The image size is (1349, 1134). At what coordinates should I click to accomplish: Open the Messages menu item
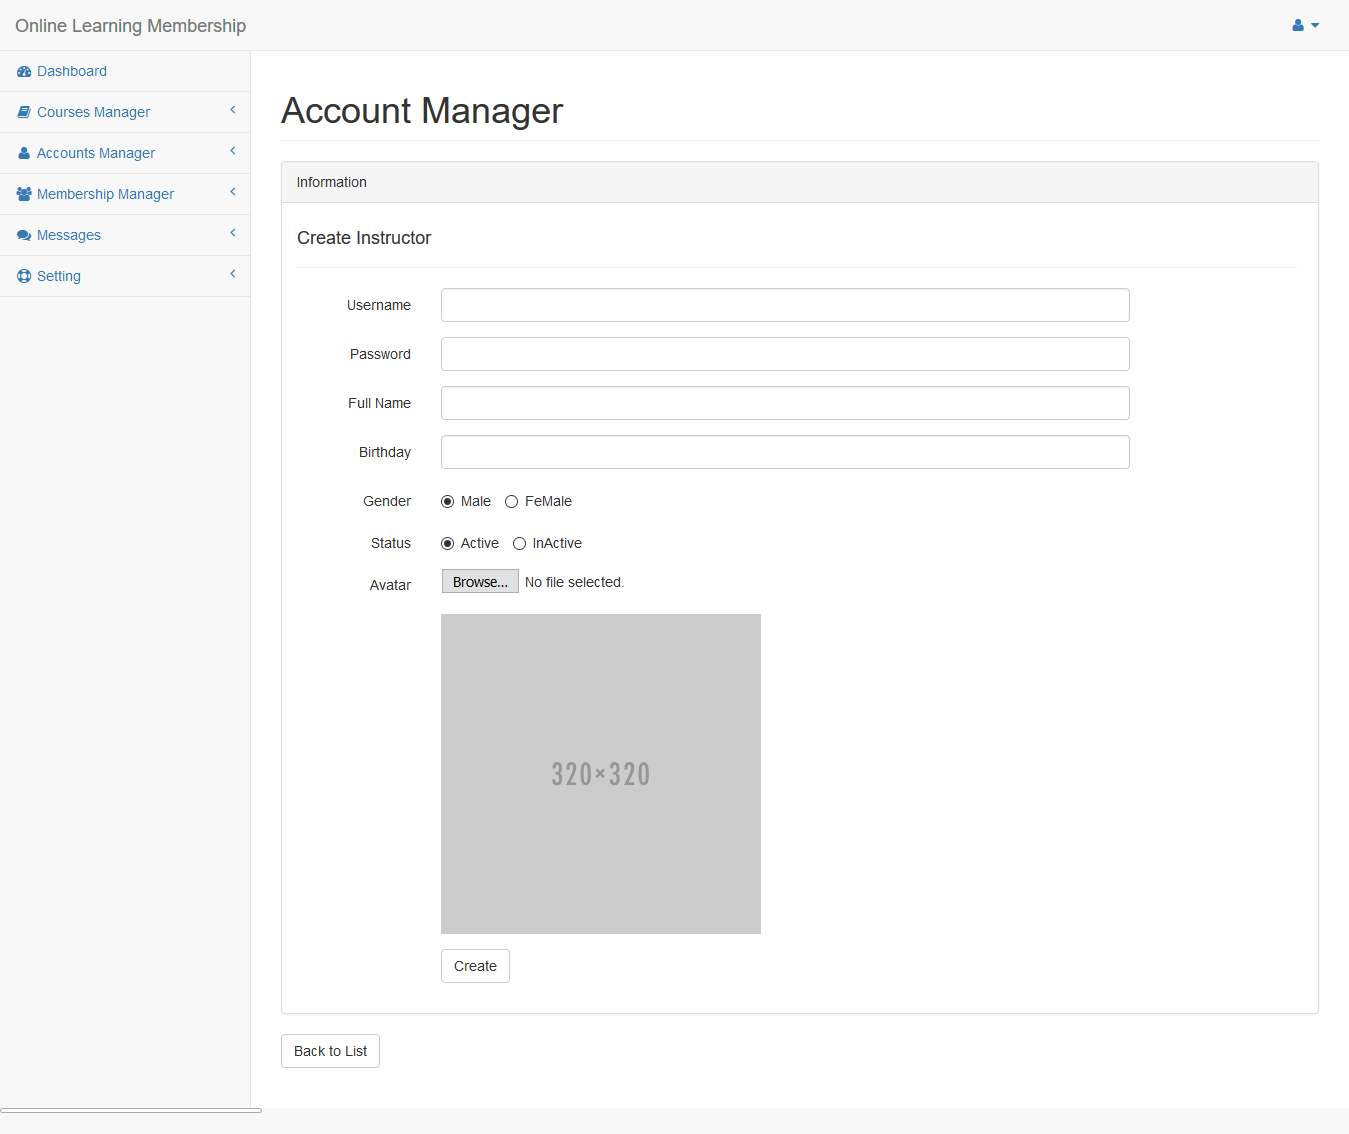(69, 236)
